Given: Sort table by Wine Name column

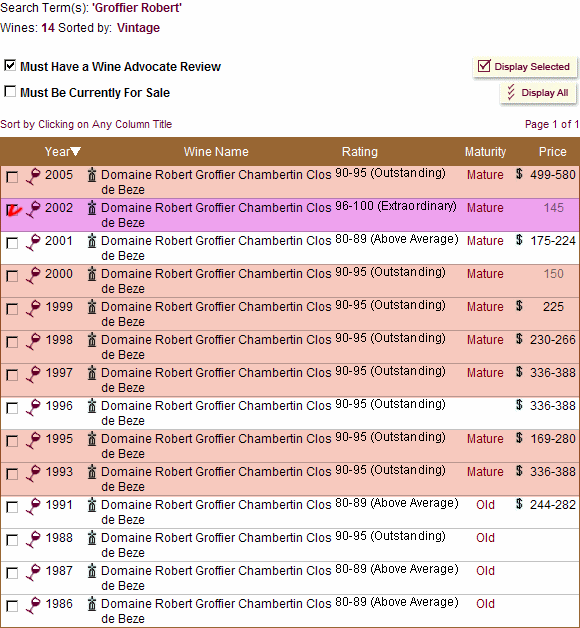Looking at the screenshot, I should click(x=216, y=152).
